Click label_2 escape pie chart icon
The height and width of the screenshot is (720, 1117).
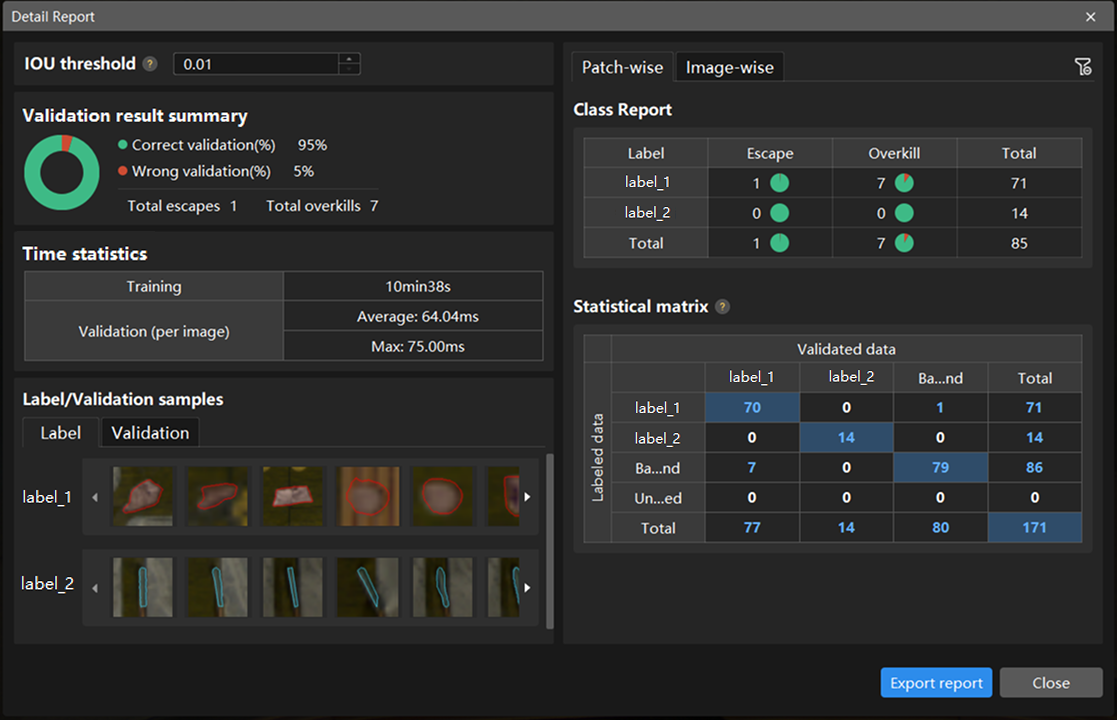point(779,213)
